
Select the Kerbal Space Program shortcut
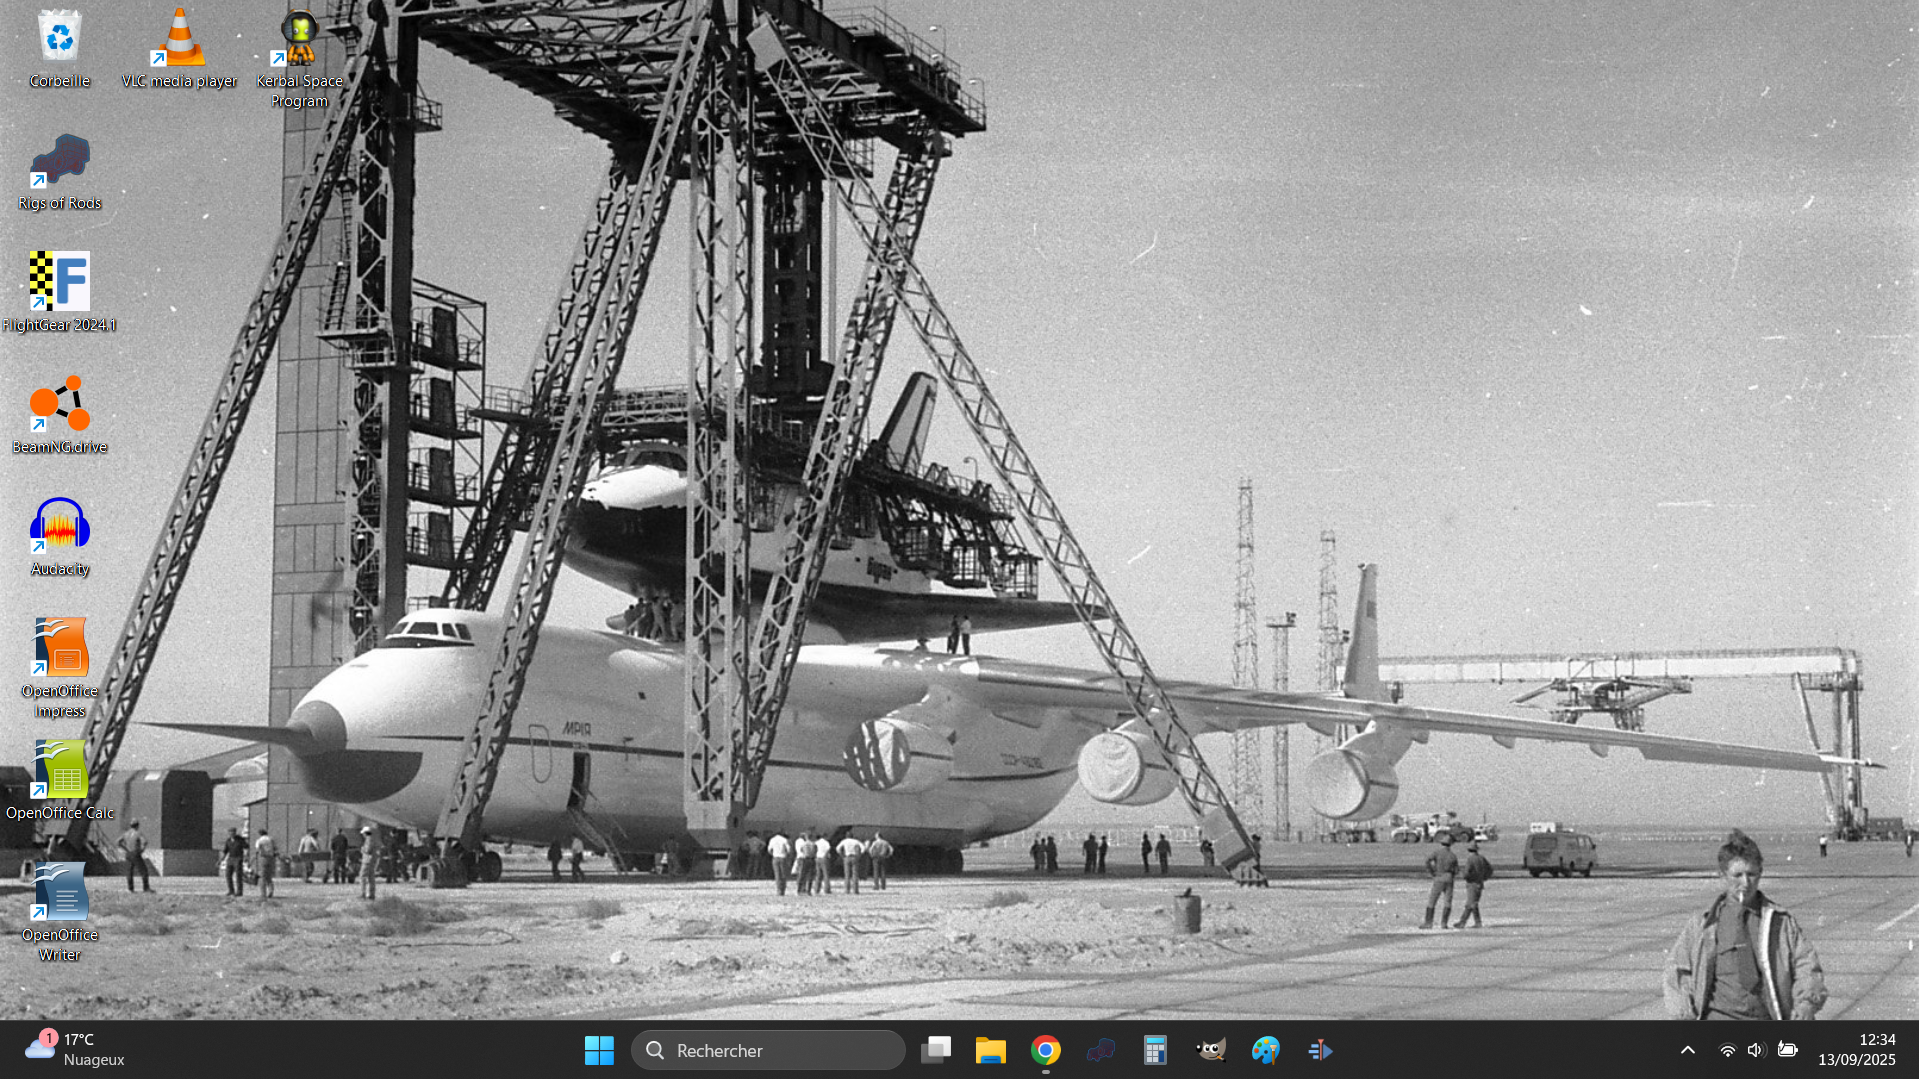[299, 58]
